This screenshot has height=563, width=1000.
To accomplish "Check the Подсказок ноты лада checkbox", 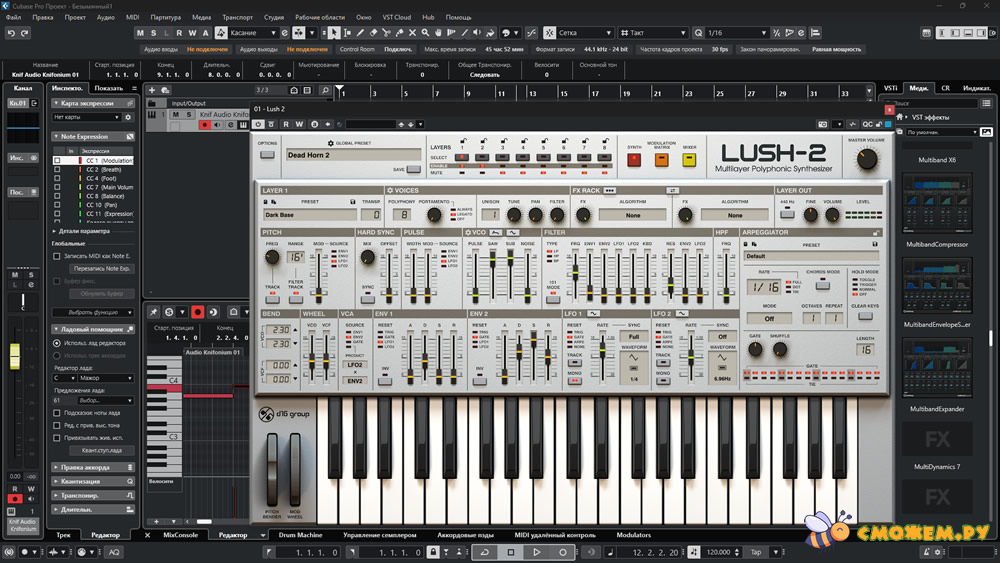I will coord(57,413).
